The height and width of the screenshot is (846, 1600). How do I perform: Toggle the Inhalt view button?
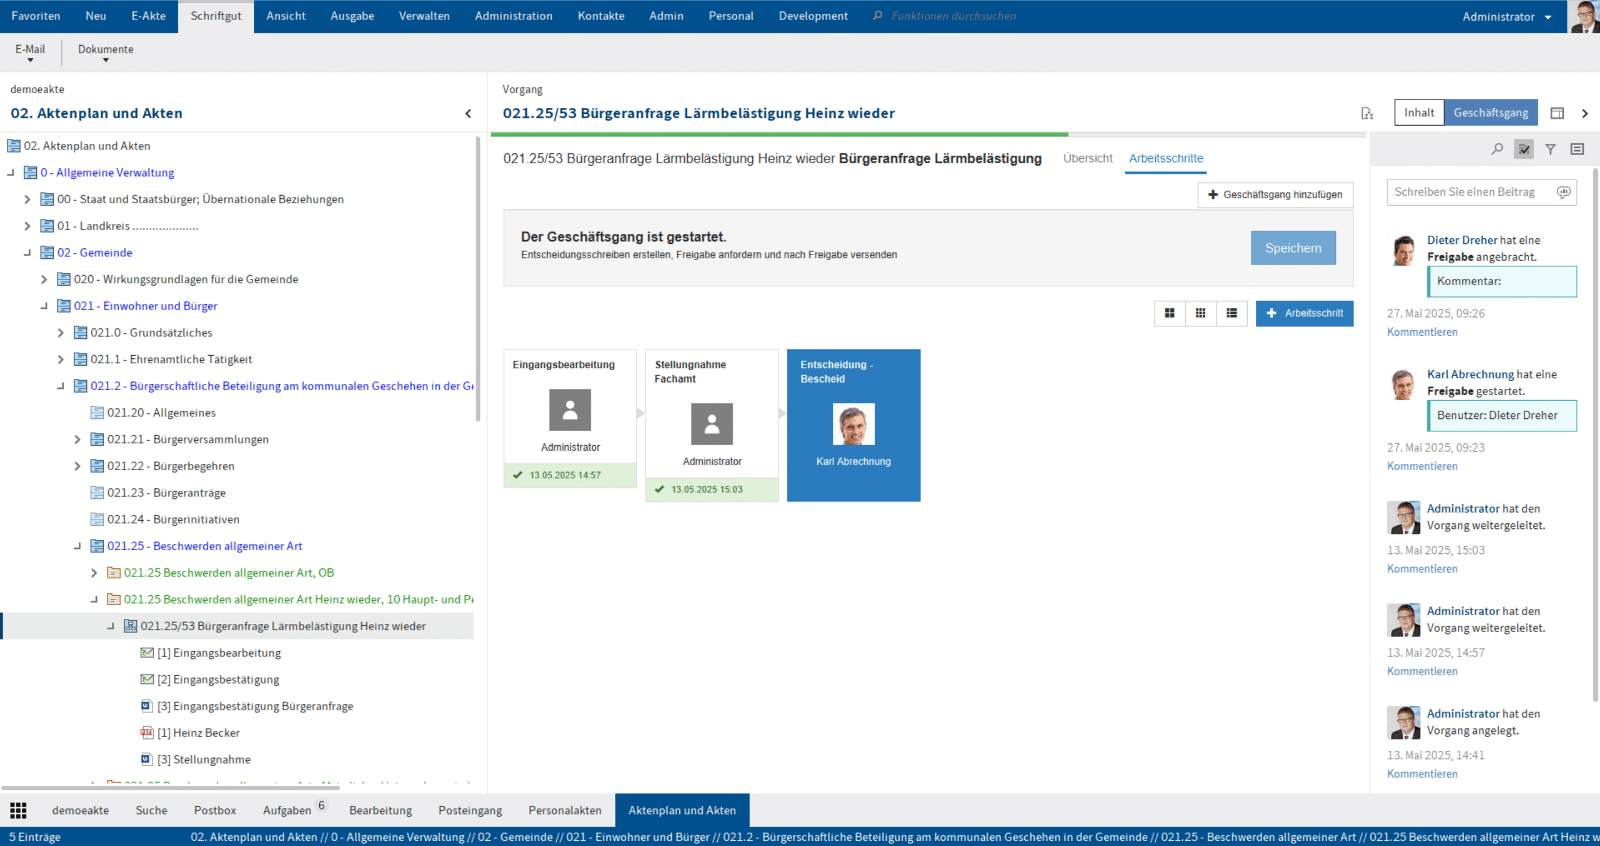[x=1419, y=113]
